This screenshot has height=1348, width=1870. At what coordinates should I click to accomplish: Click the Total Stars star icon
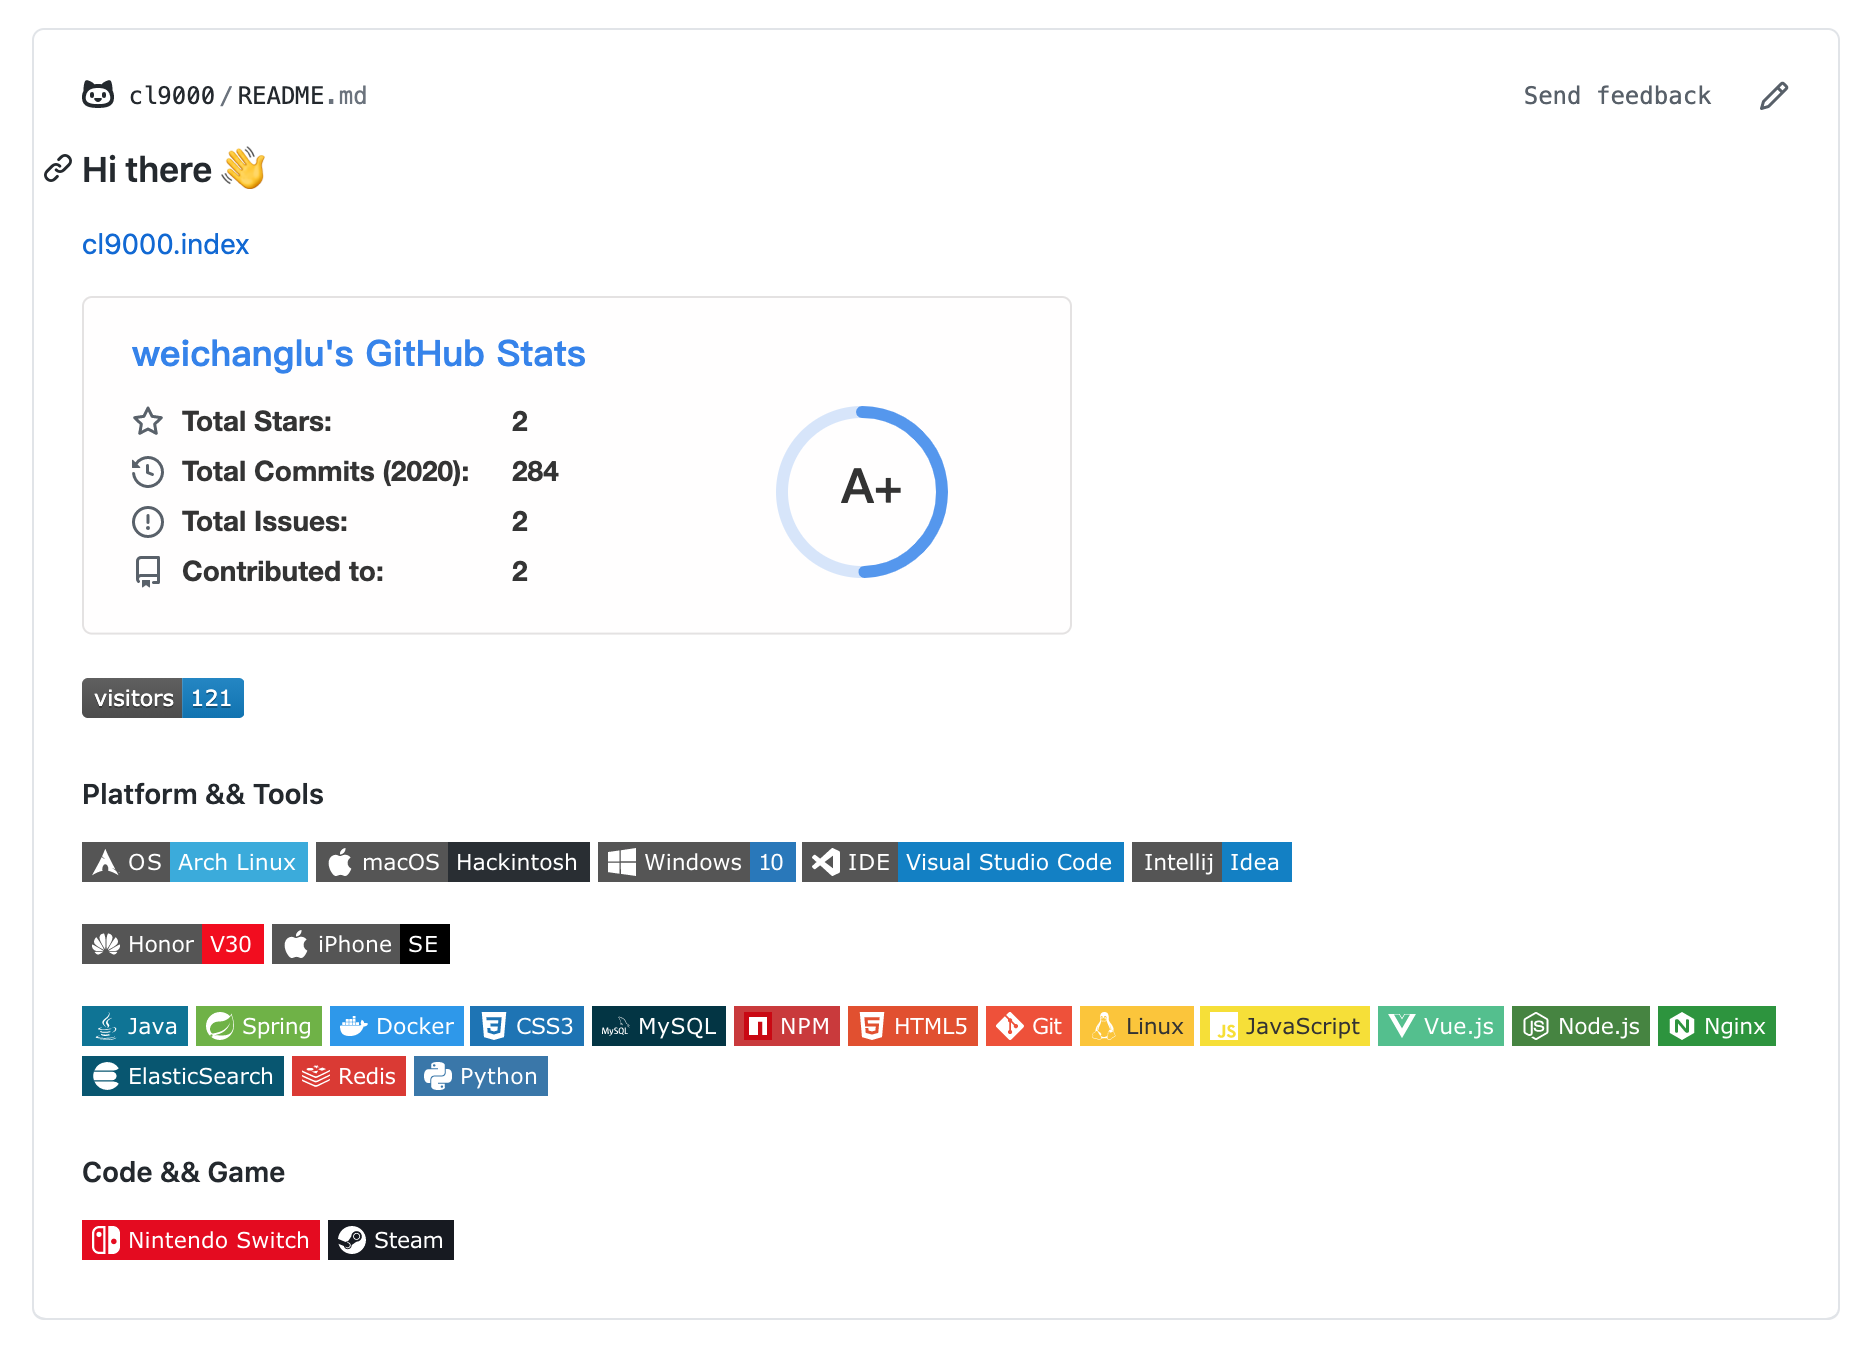click(x=148, y=421)
